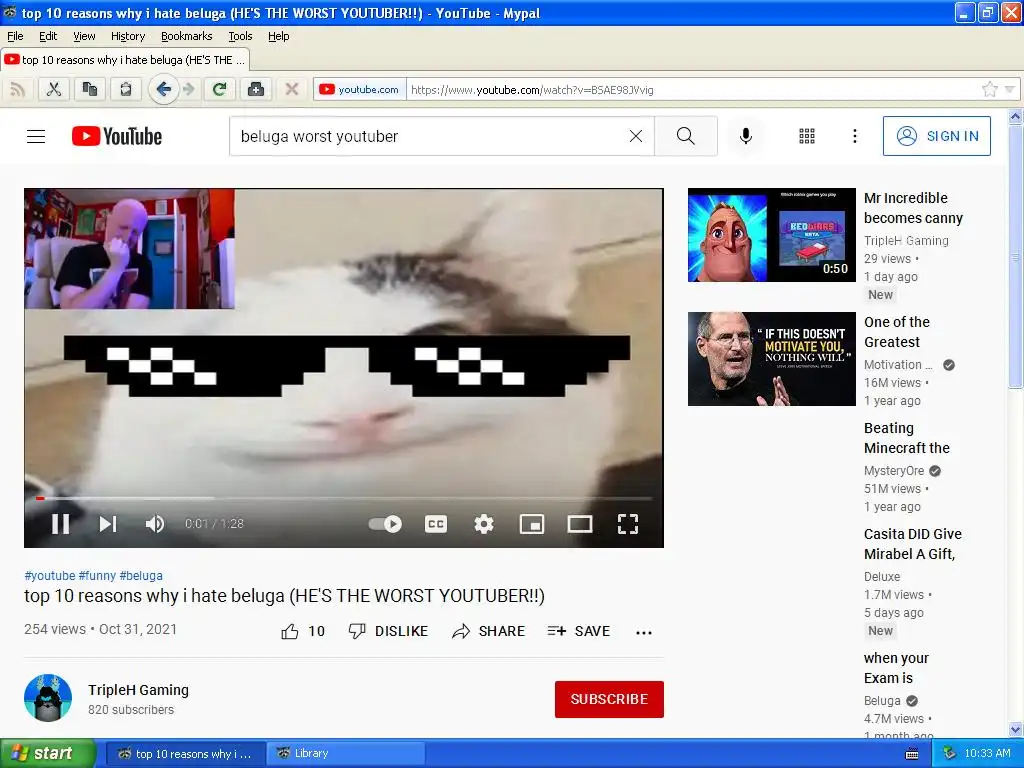This screenshot has height=768, width=1024.
Task: Open the File menu
Action: pos(15,36)
